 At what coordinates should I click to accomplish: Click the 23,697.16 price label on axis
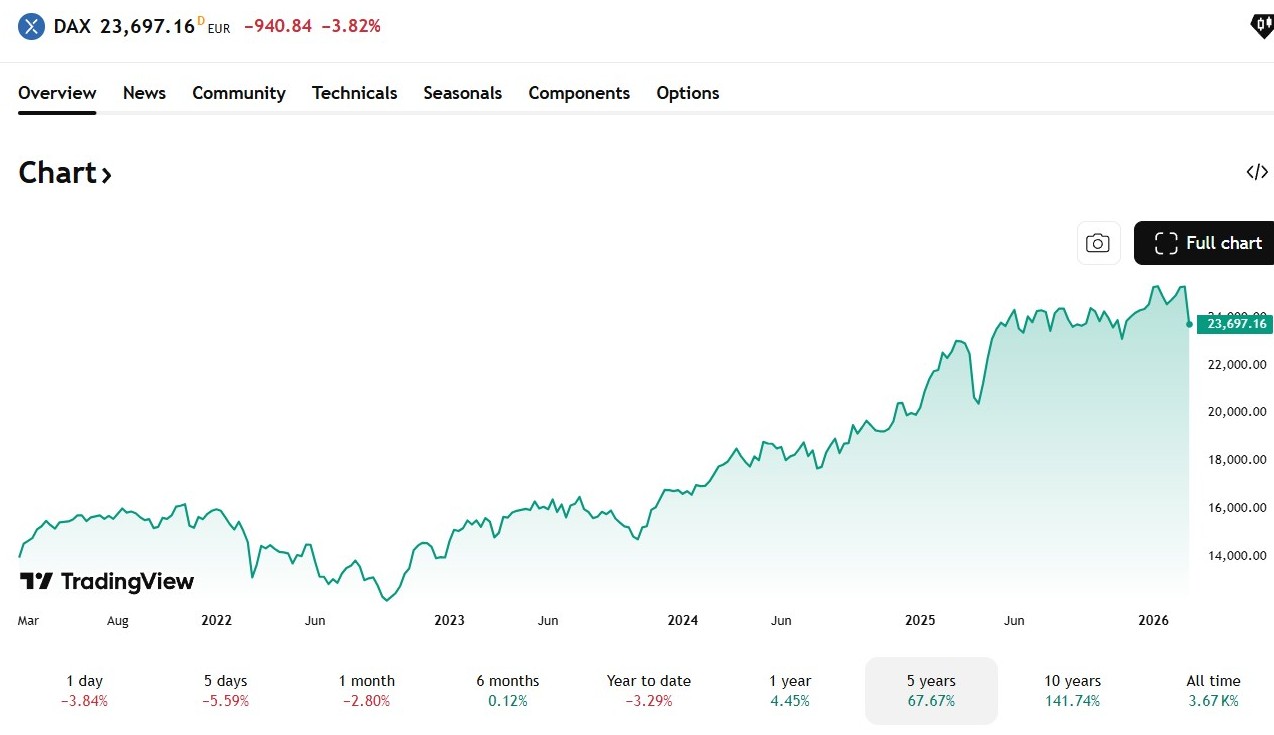coord(1235,324)
